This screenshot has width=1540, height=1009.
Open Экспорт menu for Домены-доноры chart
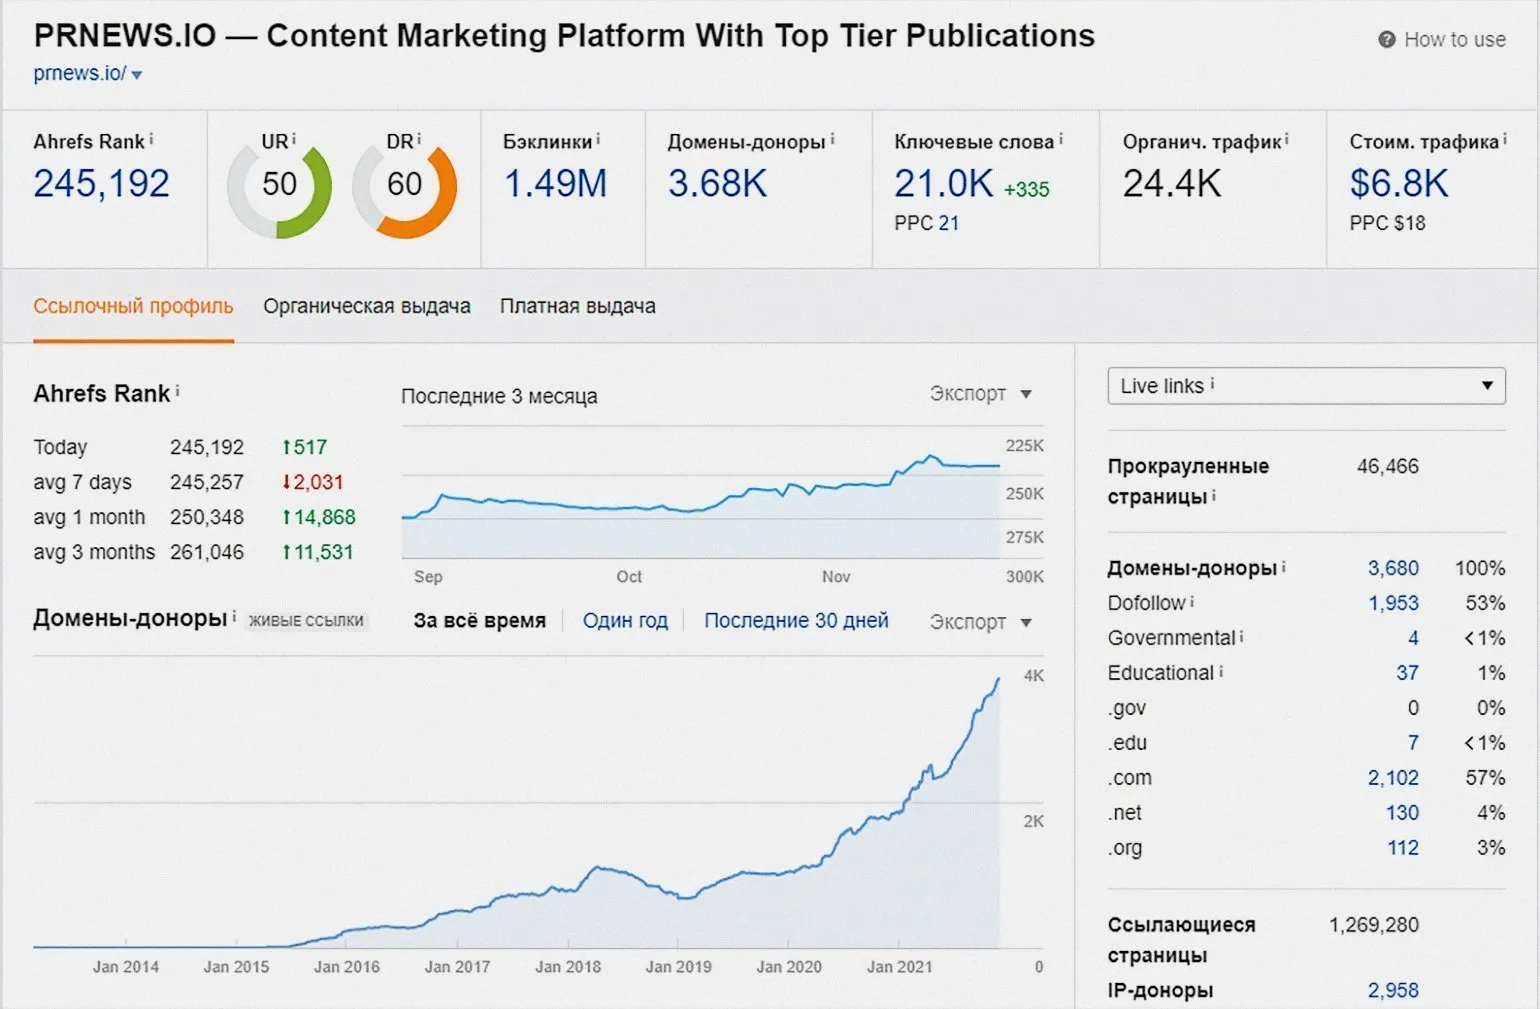(980, 622)
